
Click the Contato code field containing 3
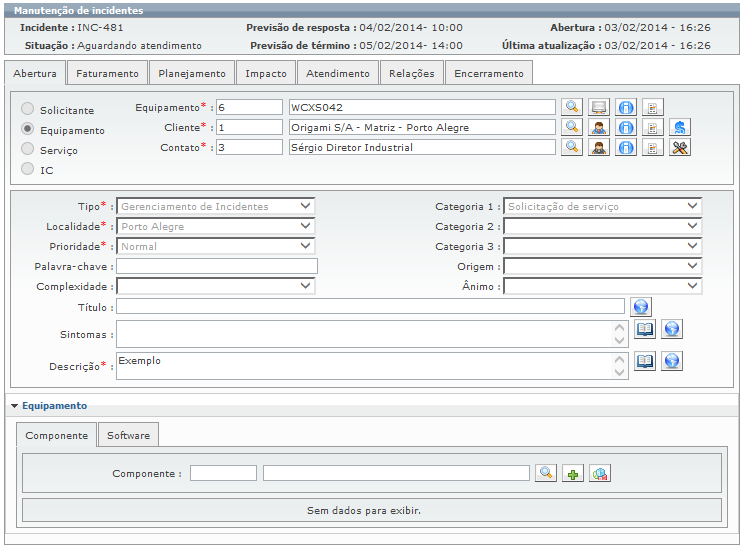250,147
